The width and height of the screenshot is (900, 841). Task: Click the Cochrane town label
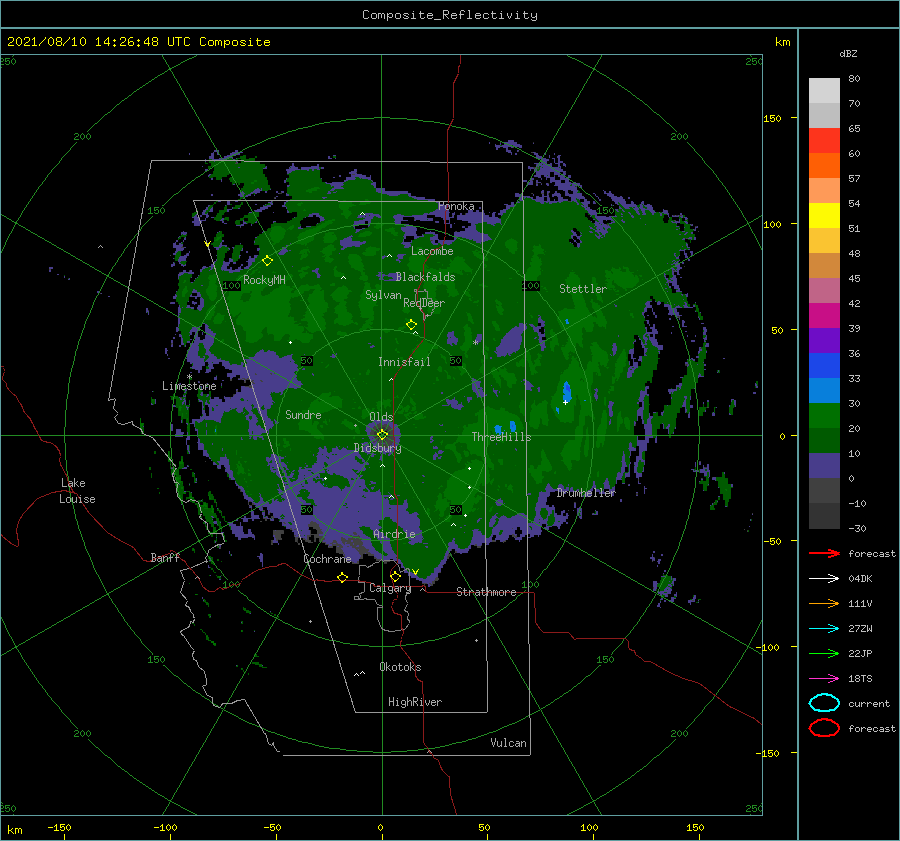(327, 559)
